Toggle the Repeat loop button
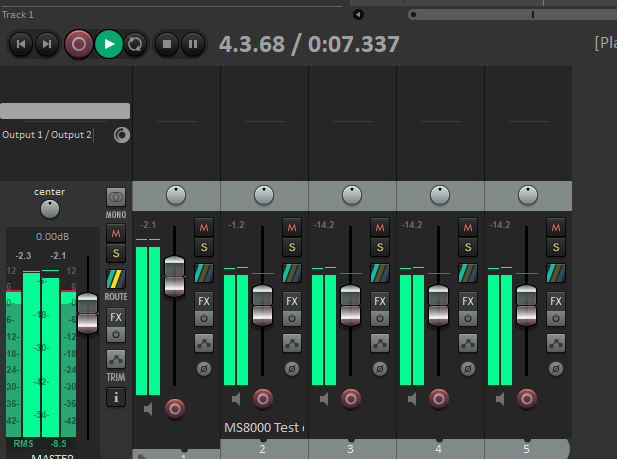Image resolution: width=617 pixels, height=459 pixels. 136,44
